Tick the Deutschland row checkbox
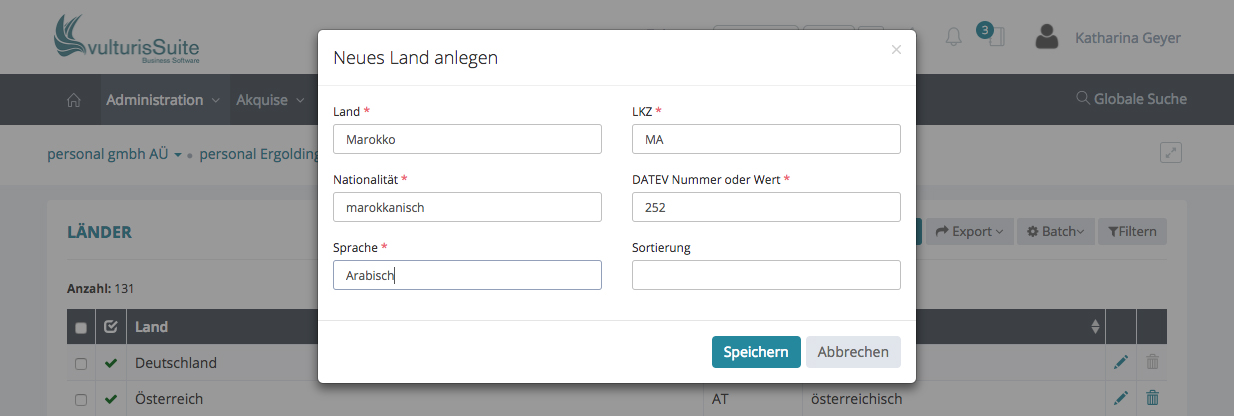The width and height of the screenshot is (1234, 416). [x=81, y=363]
